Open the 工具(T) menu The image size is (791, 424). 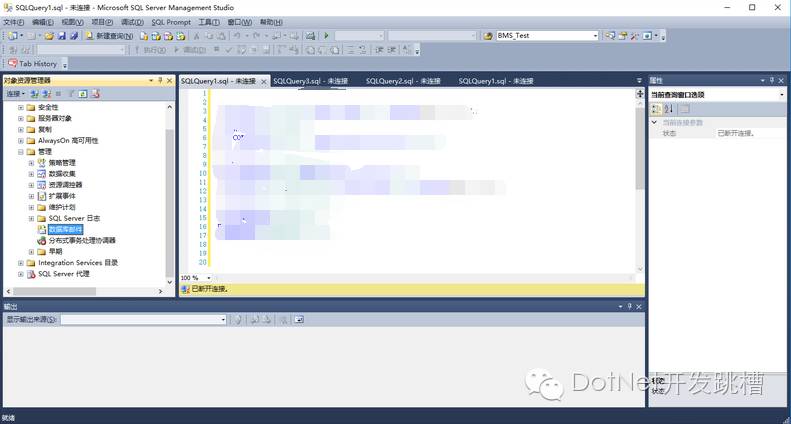[x=209, y=22]
